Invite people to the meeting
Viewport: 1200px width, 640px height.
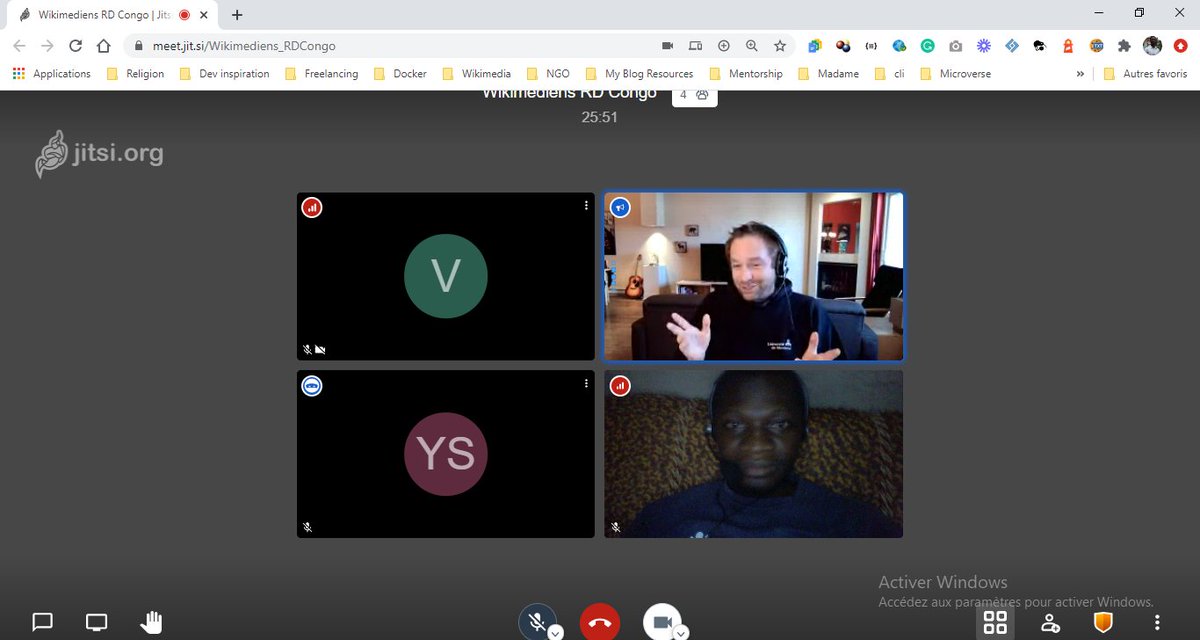(1050, 622)
